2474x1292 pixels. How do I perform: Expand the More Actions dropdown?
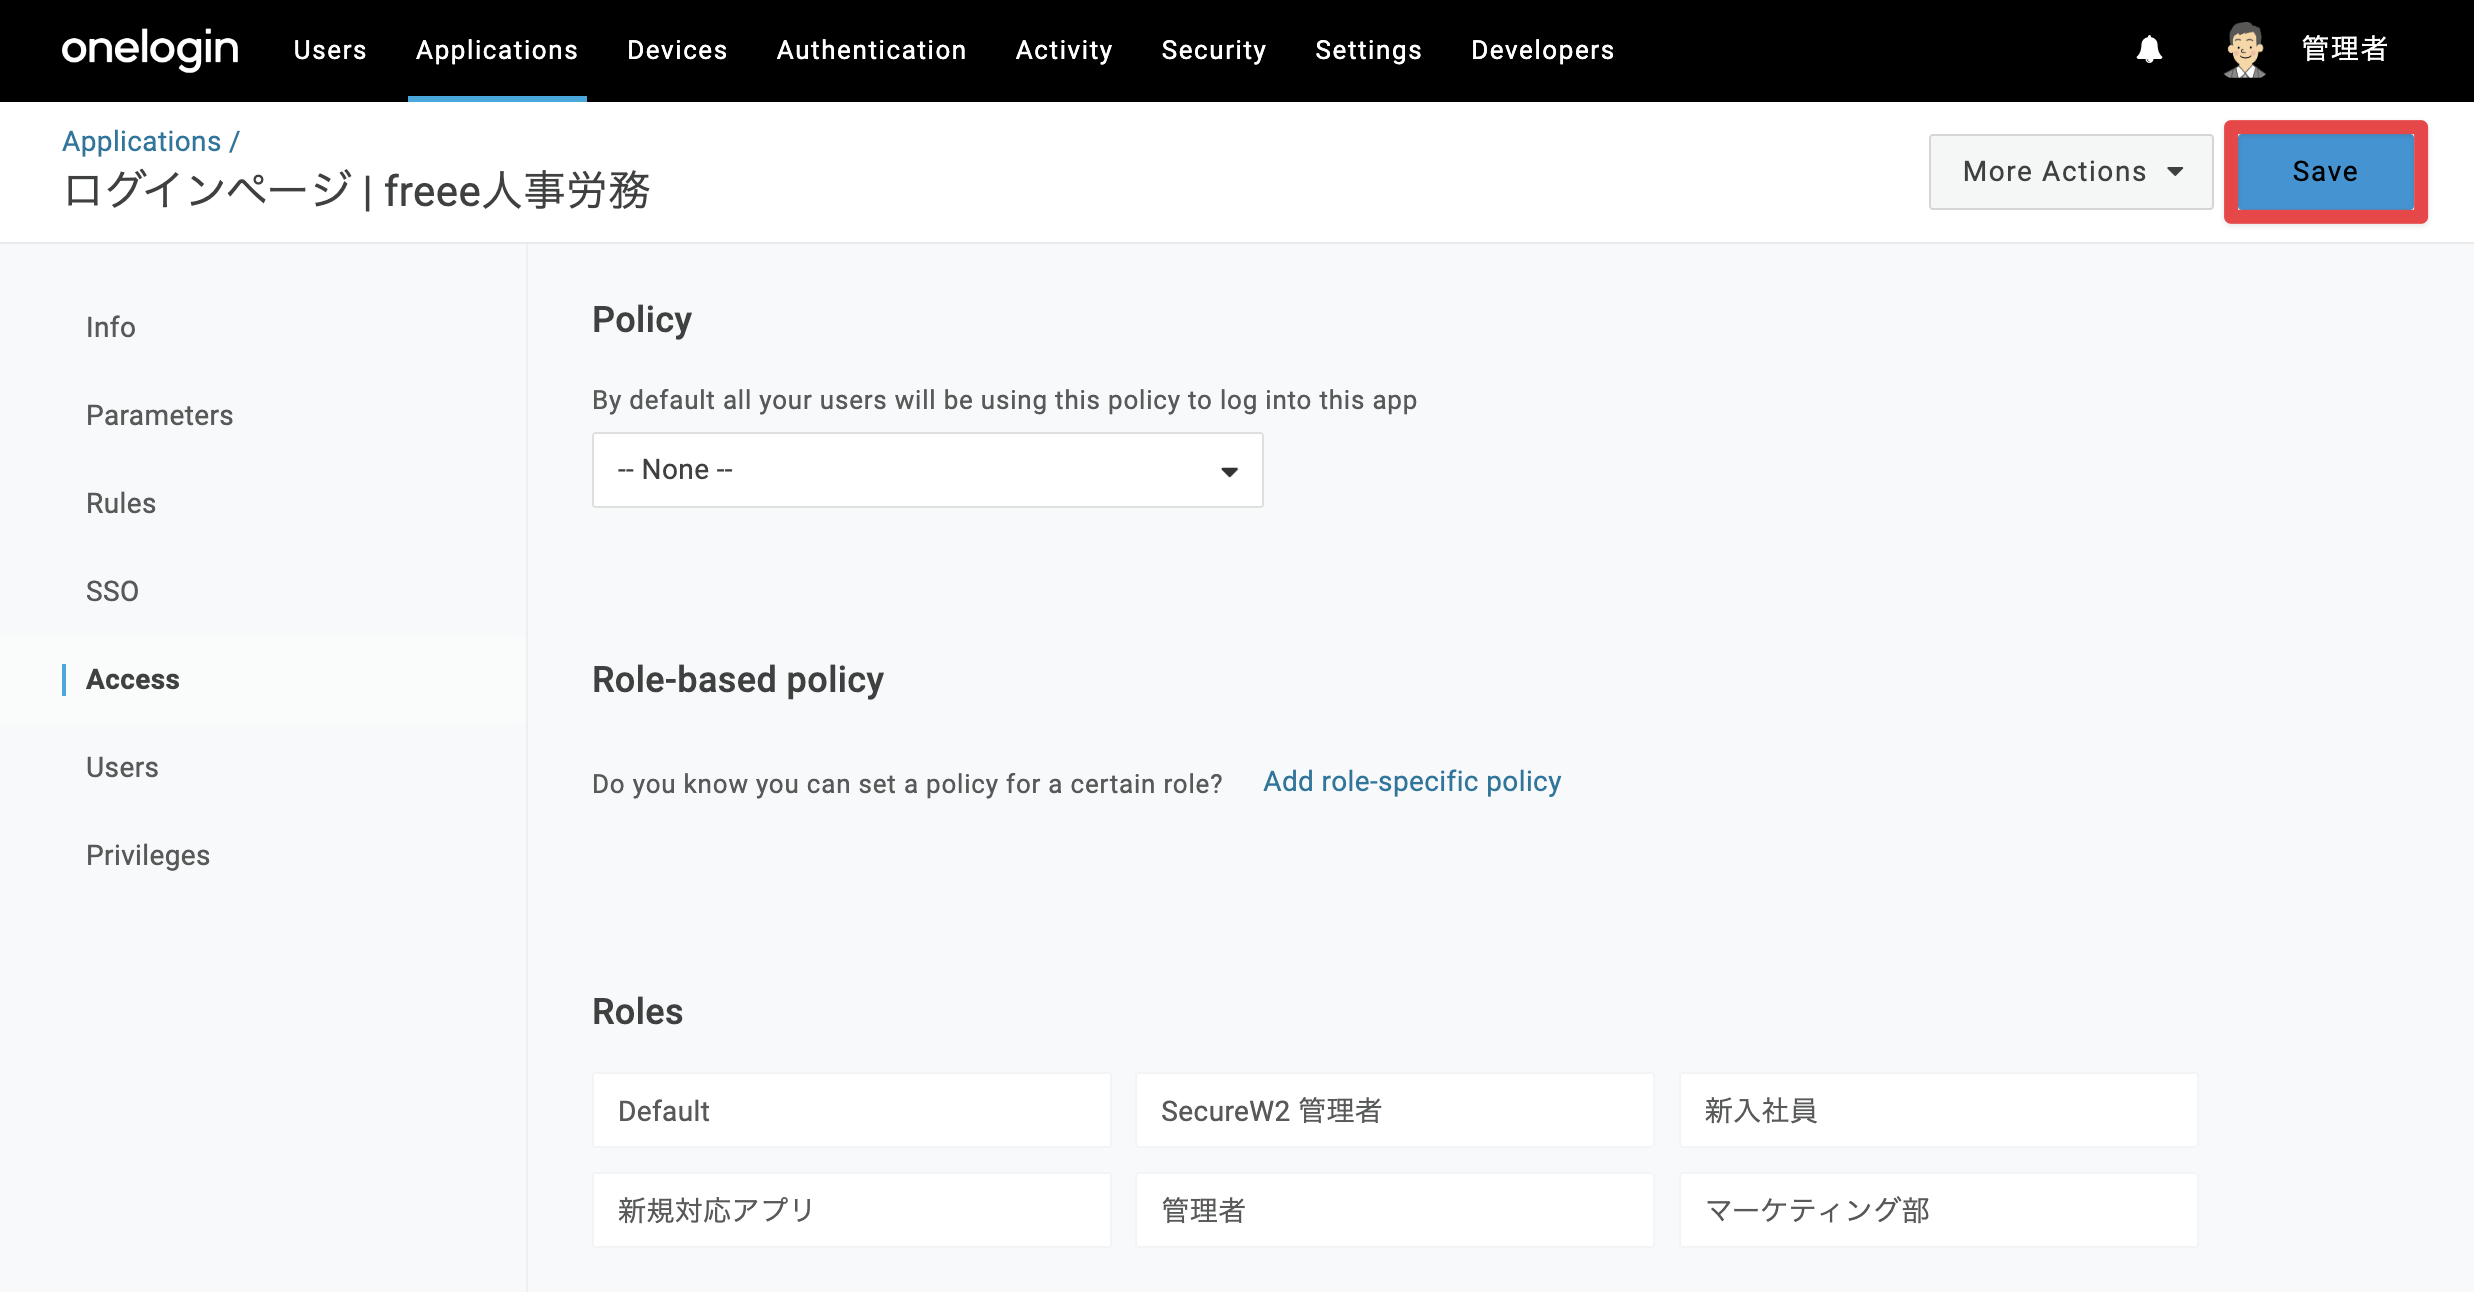point(2070,172)
